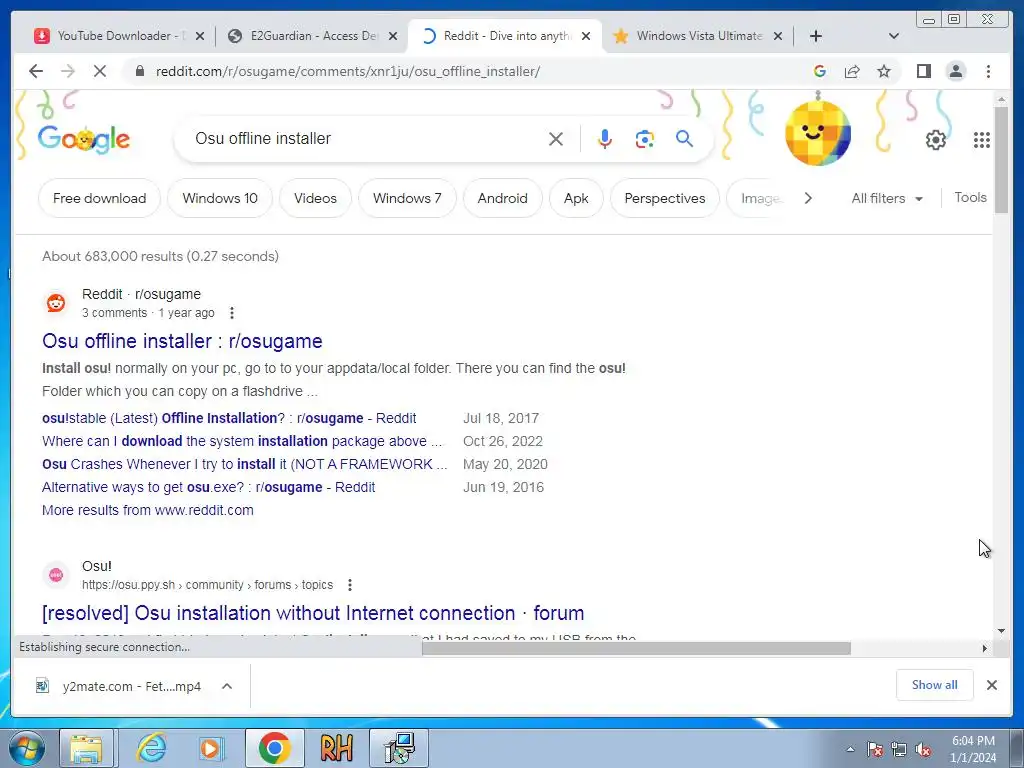Click the muted volume tray icon
The width and height of the screenshot is (1024, 768).
click(x=923, y=749)
